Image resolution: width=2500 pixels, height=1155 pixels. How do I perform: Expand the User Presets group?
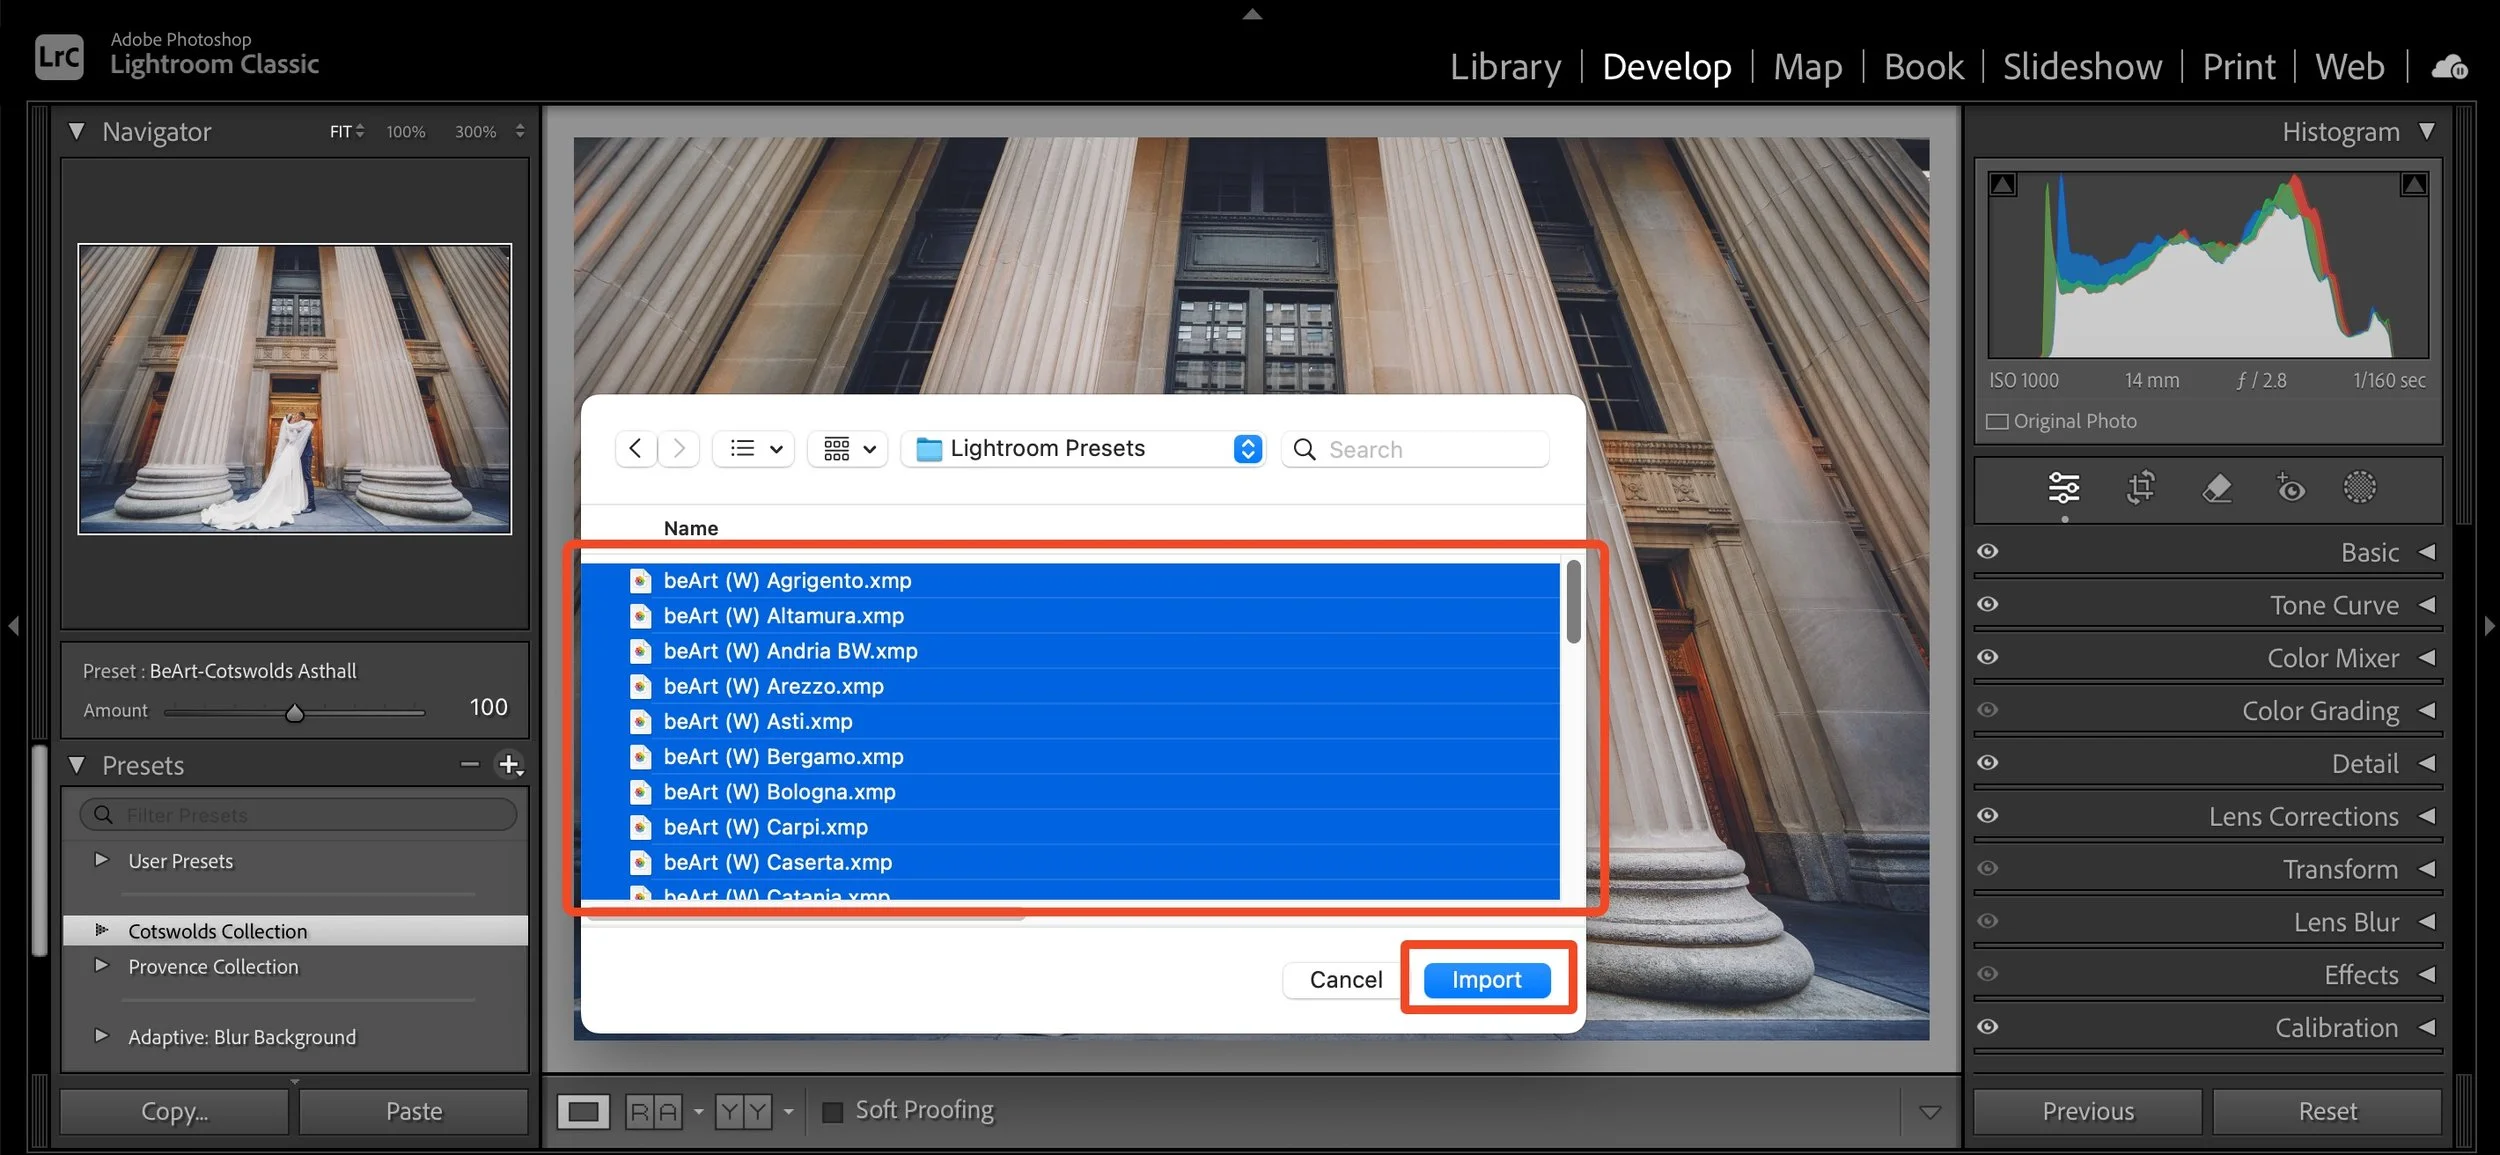tap(101, 861)
